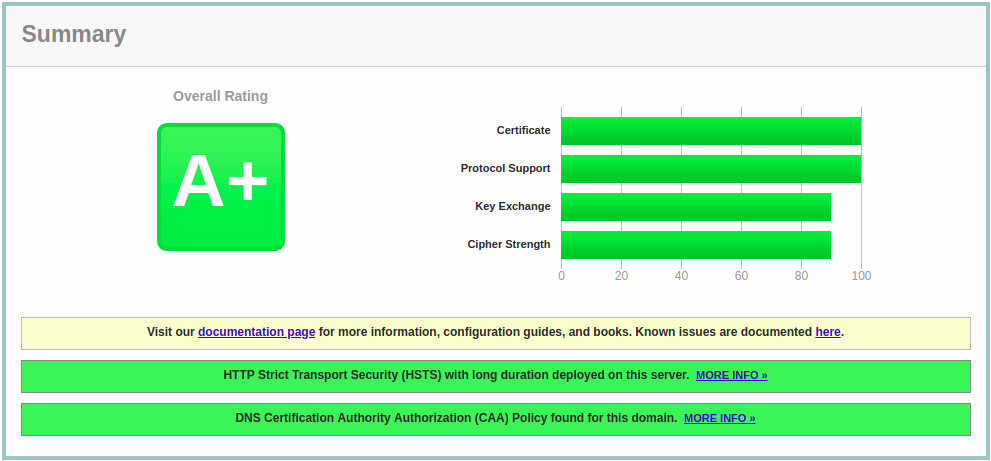The height and width of the screenshot is (461, 991).
Task: Click the 0 axis value
Action: click(x=561, y=276)
